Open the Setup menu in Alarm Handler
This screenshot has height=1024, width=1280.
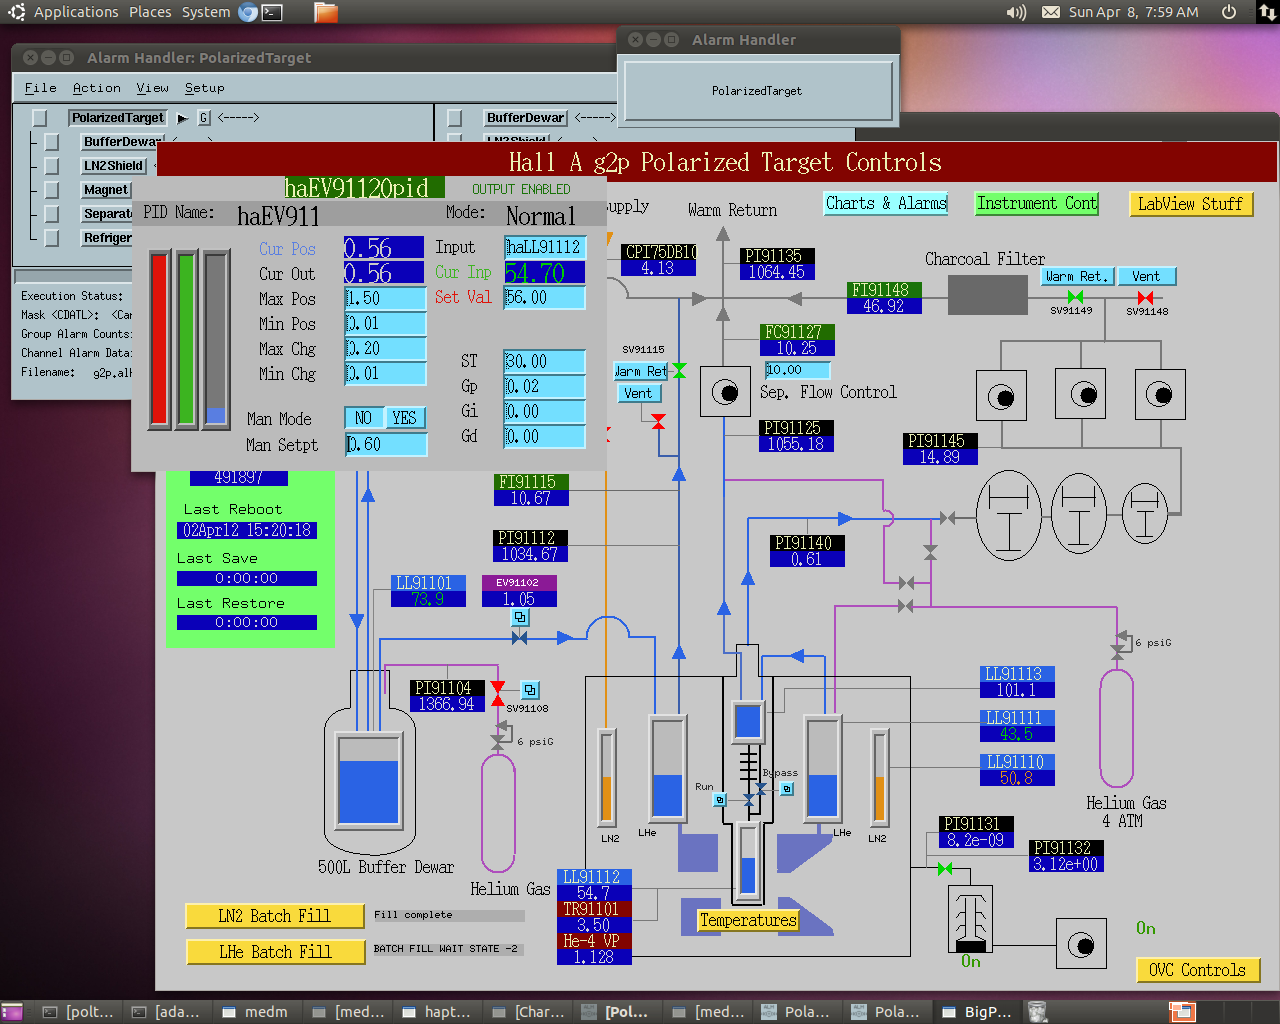pos(205,88)
